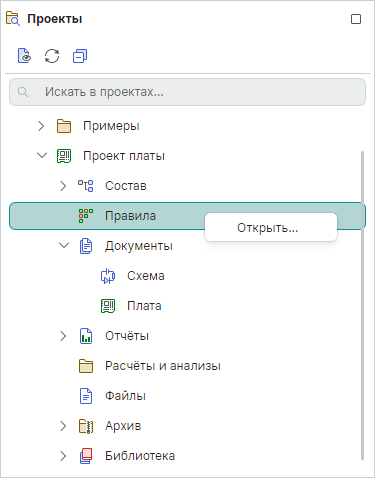This screenshot has width=375, height=478.
Task: Click the Файлы document icon
Action: tap(86, 396)
